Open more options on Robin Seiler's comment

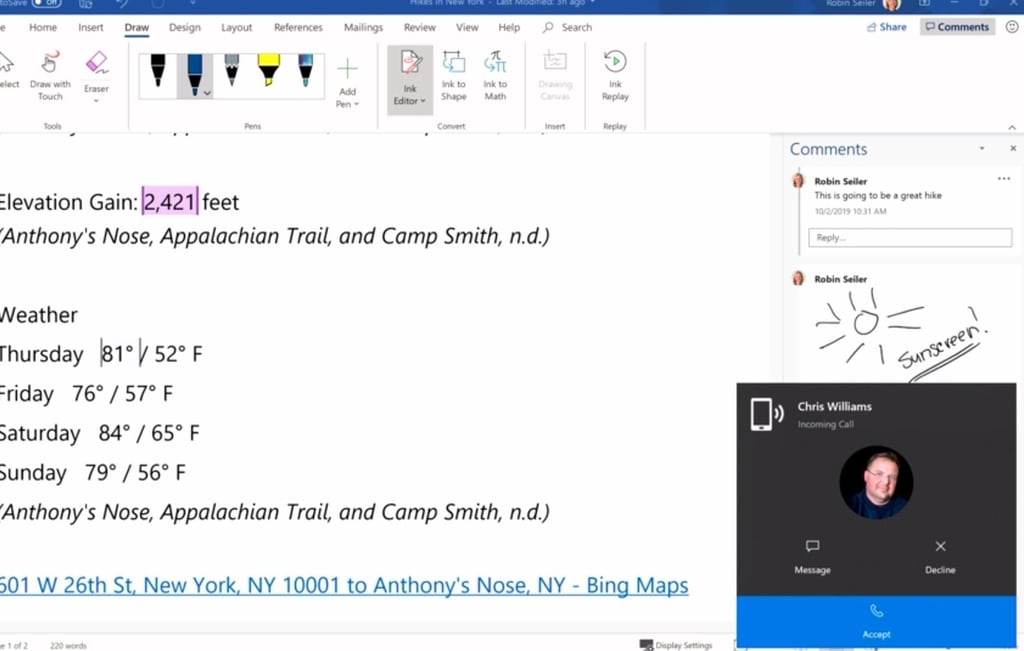pos(1004,179)
